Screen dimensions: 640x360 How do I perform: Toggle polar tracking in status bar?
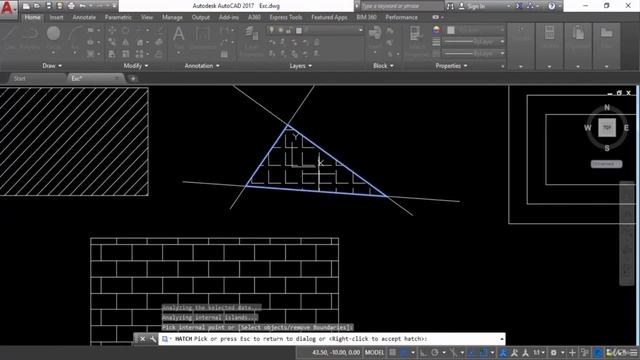(435, 353)
